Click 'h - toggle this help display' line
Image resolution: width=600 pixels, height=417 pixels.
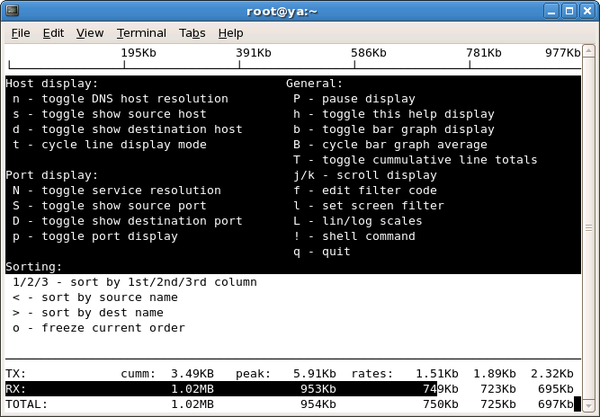point(394,114)
